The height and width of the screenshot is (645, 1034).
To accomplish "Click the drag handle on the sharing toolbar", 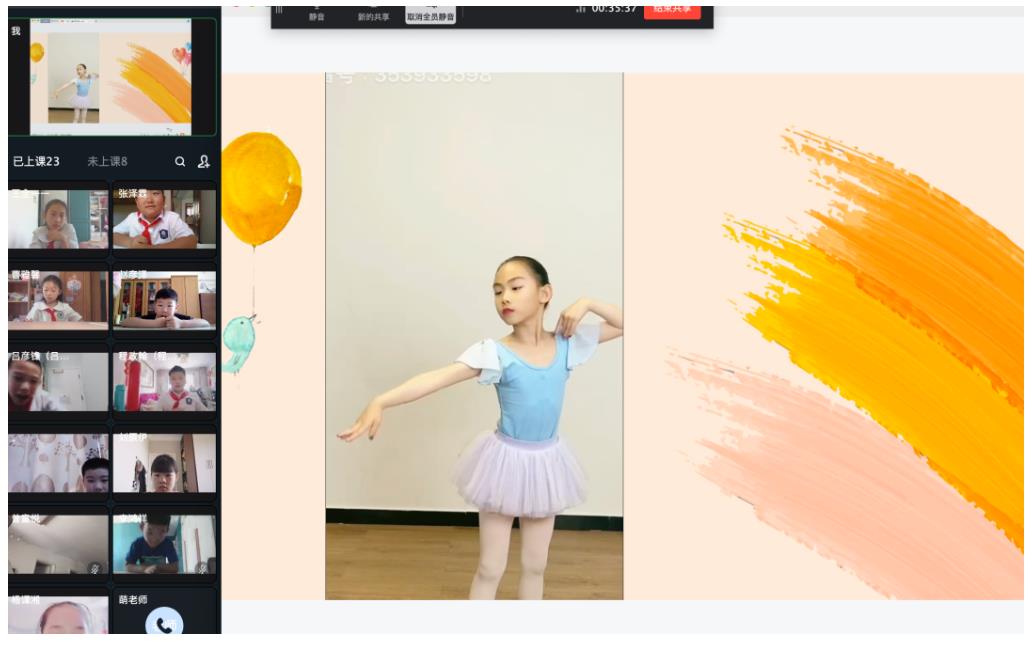I will pos(279,9).
